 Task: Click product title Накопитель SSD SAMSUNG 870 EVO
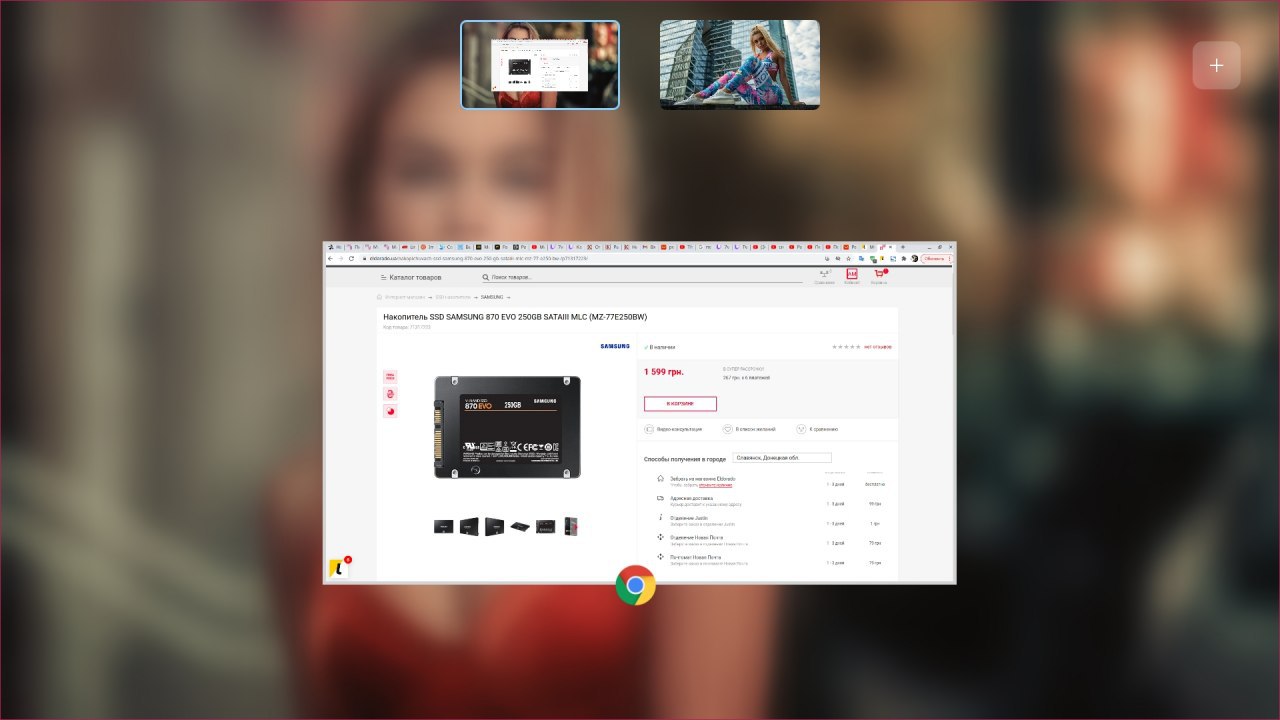[x=515, y=317]
